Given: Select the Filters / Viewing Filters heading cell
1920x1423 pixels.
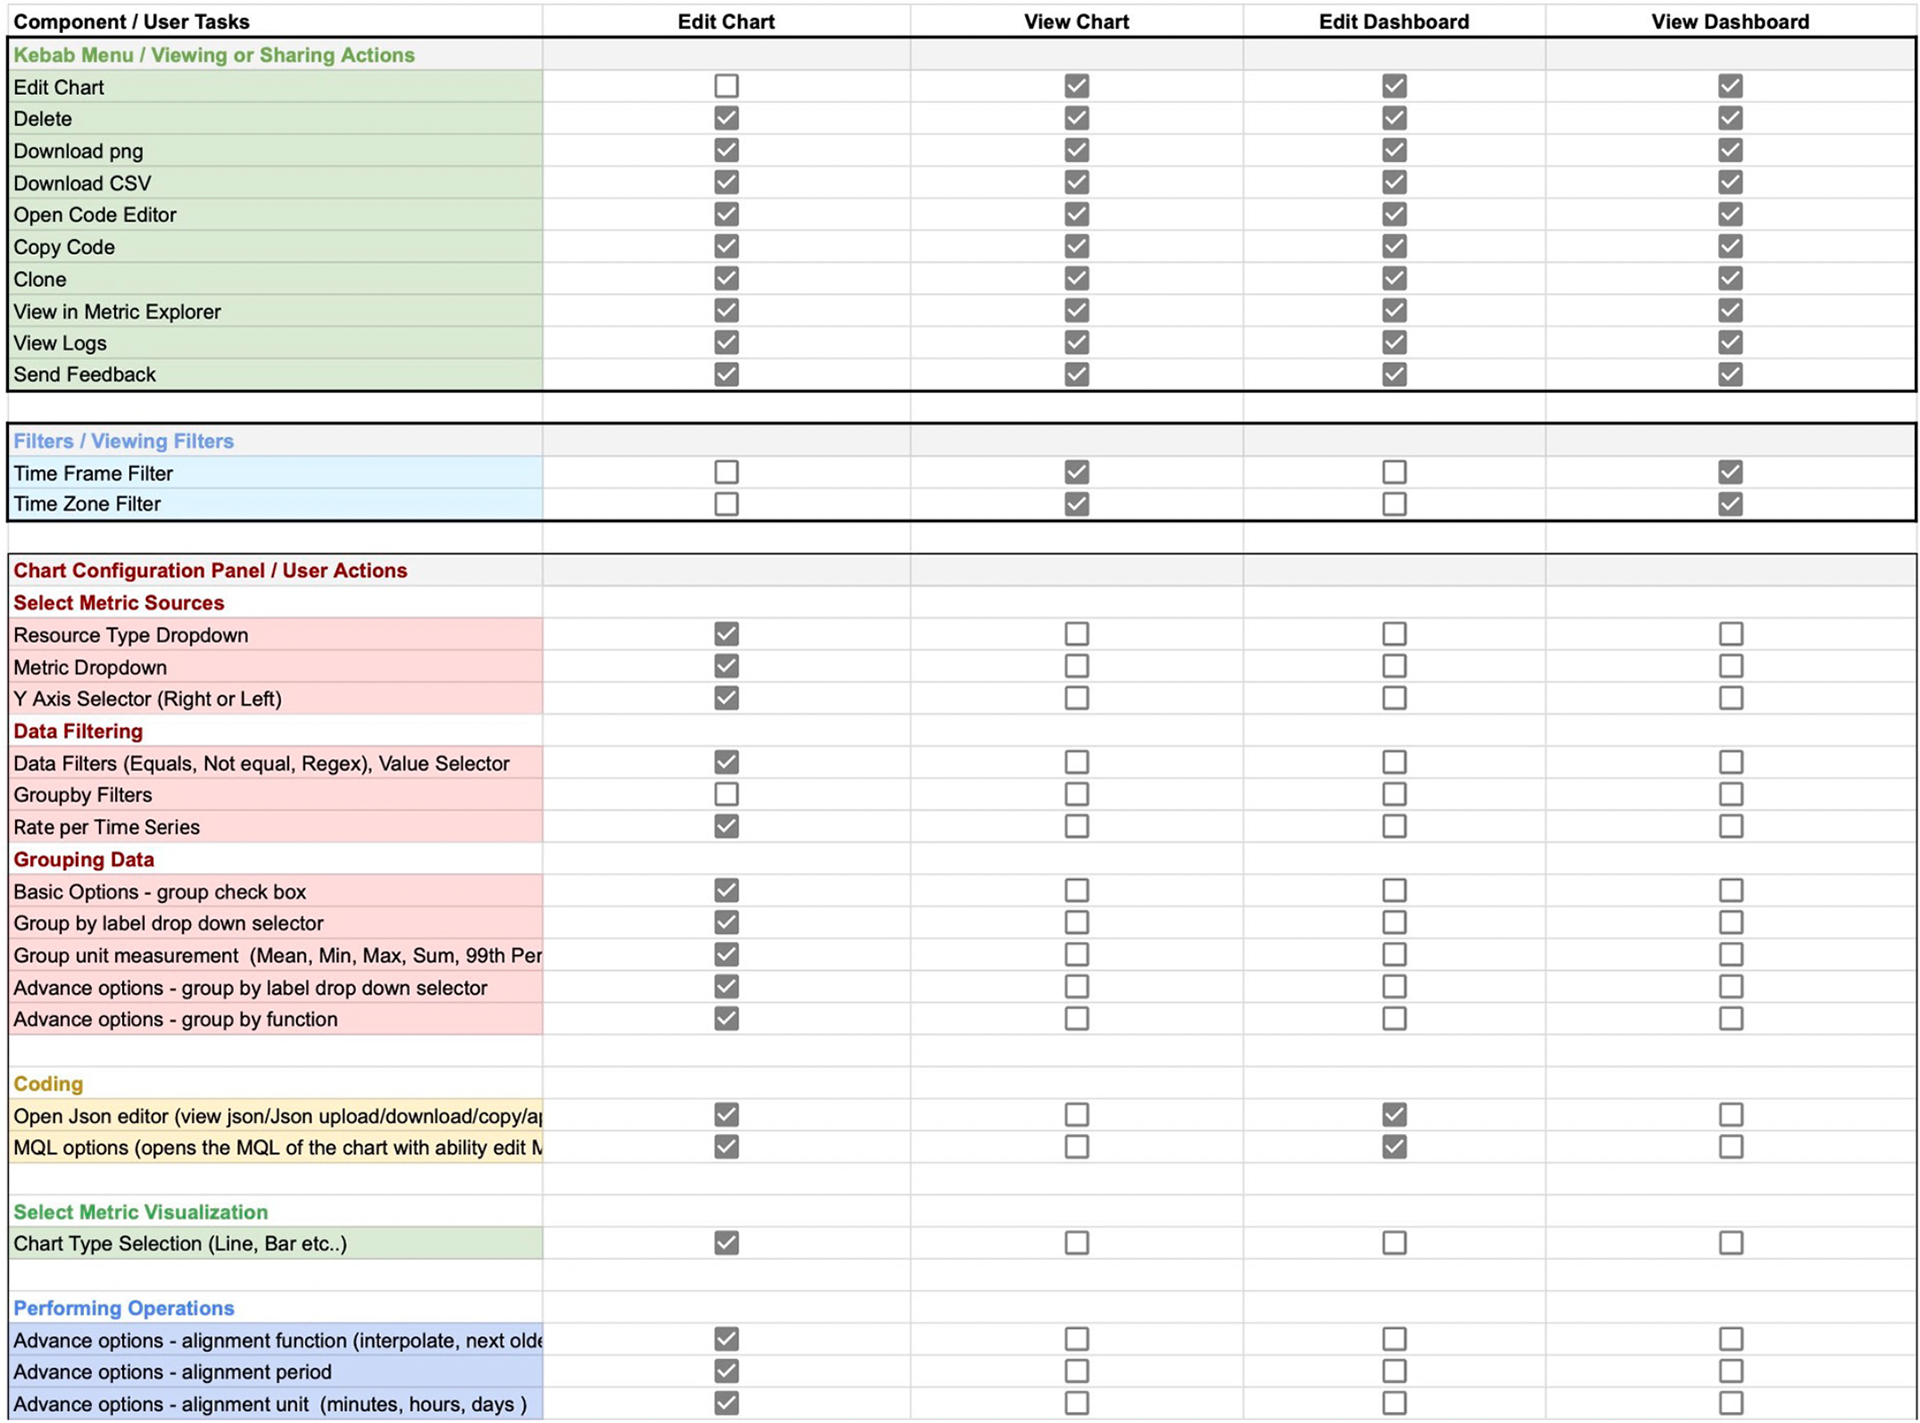Looking at the screenshot, I should coord(124,441).
